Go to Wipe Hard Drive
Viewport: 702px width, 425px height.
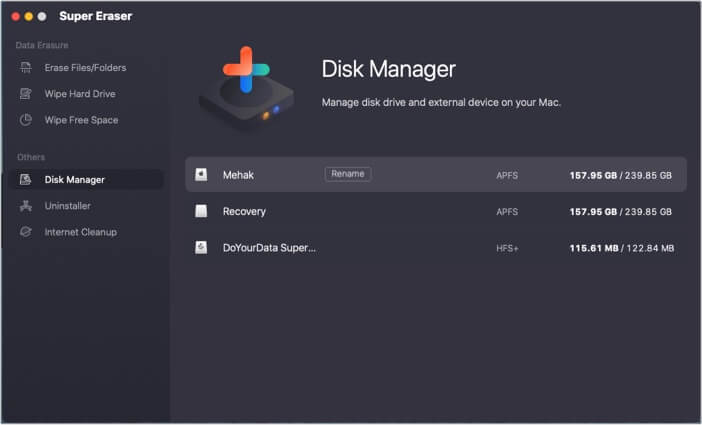[80, 94]
